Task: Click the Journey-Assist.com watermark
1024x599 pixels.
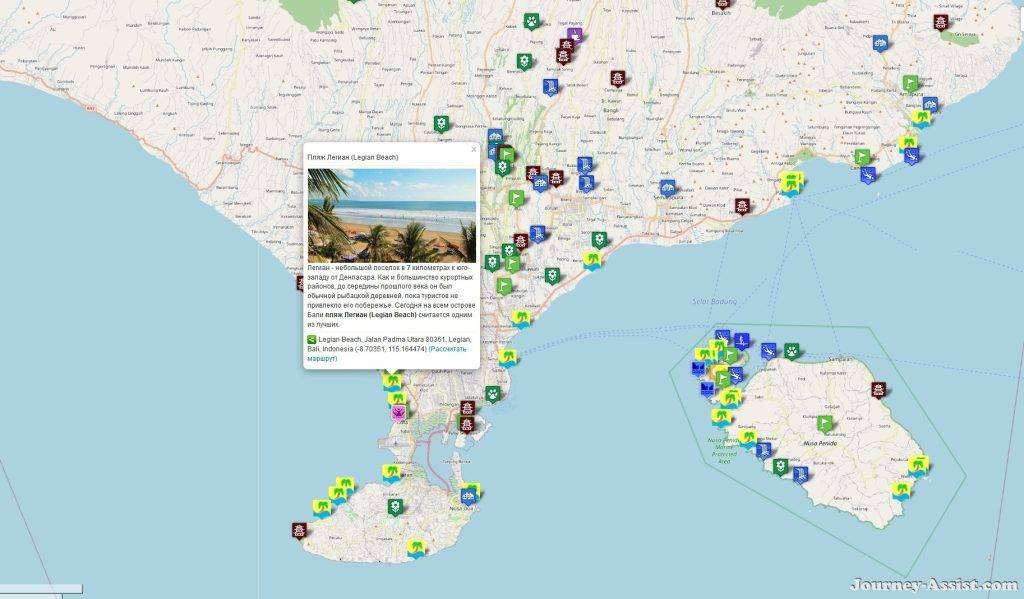Action: 934,585
